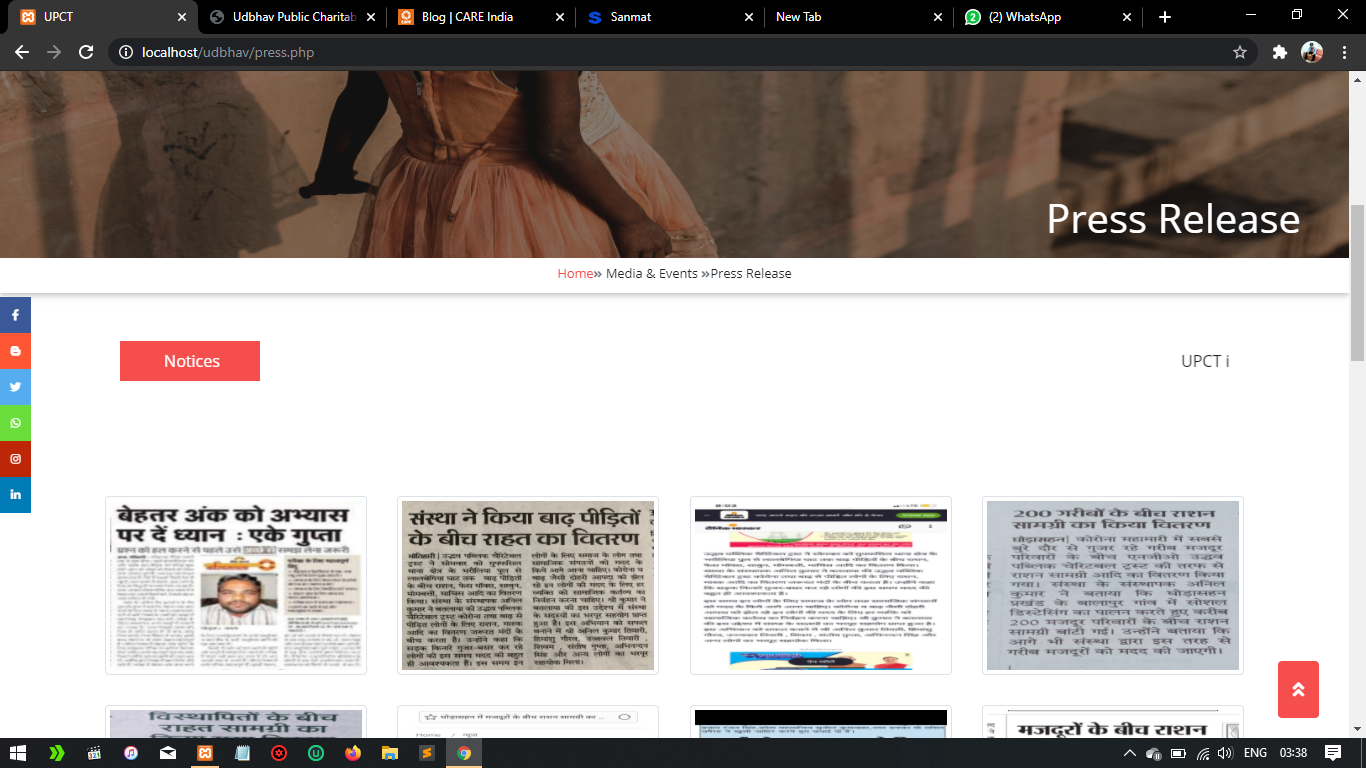Click the Press Release breadcrumb text
The height and width of the screenshot is (768, 1366).
(751, 273)
